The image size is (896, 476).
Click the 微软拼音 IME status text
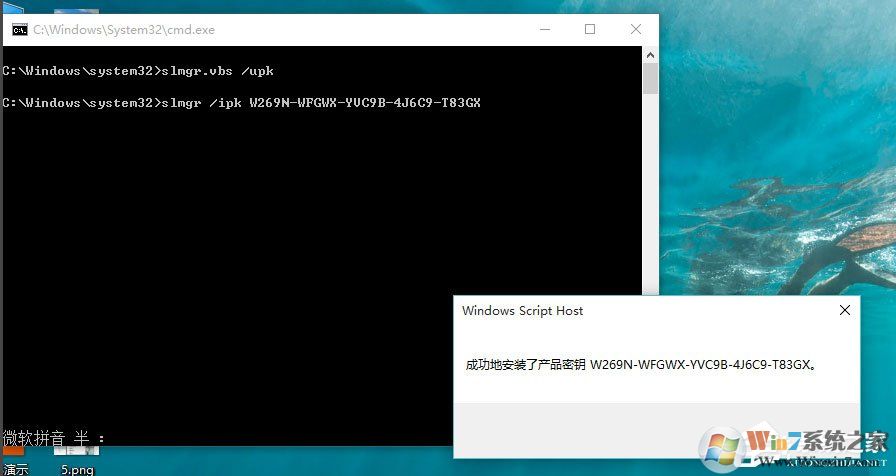pyautogui.click(x=54, y=439)
